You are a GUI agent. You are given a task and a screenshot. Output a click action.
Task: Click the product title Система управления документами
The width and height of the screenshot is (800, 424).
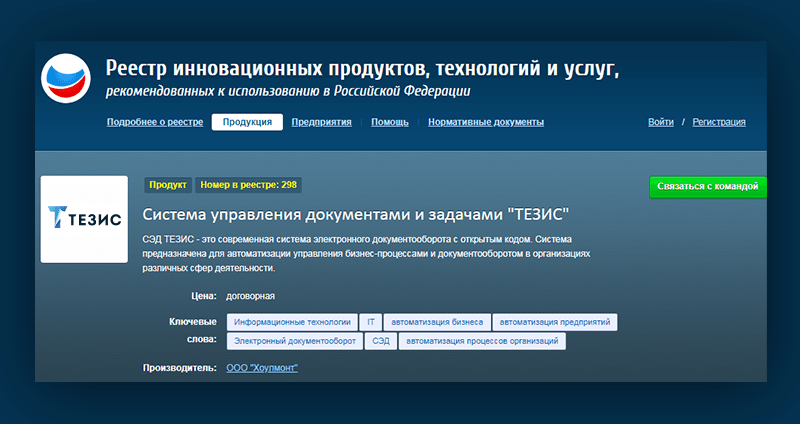[356, 215]
